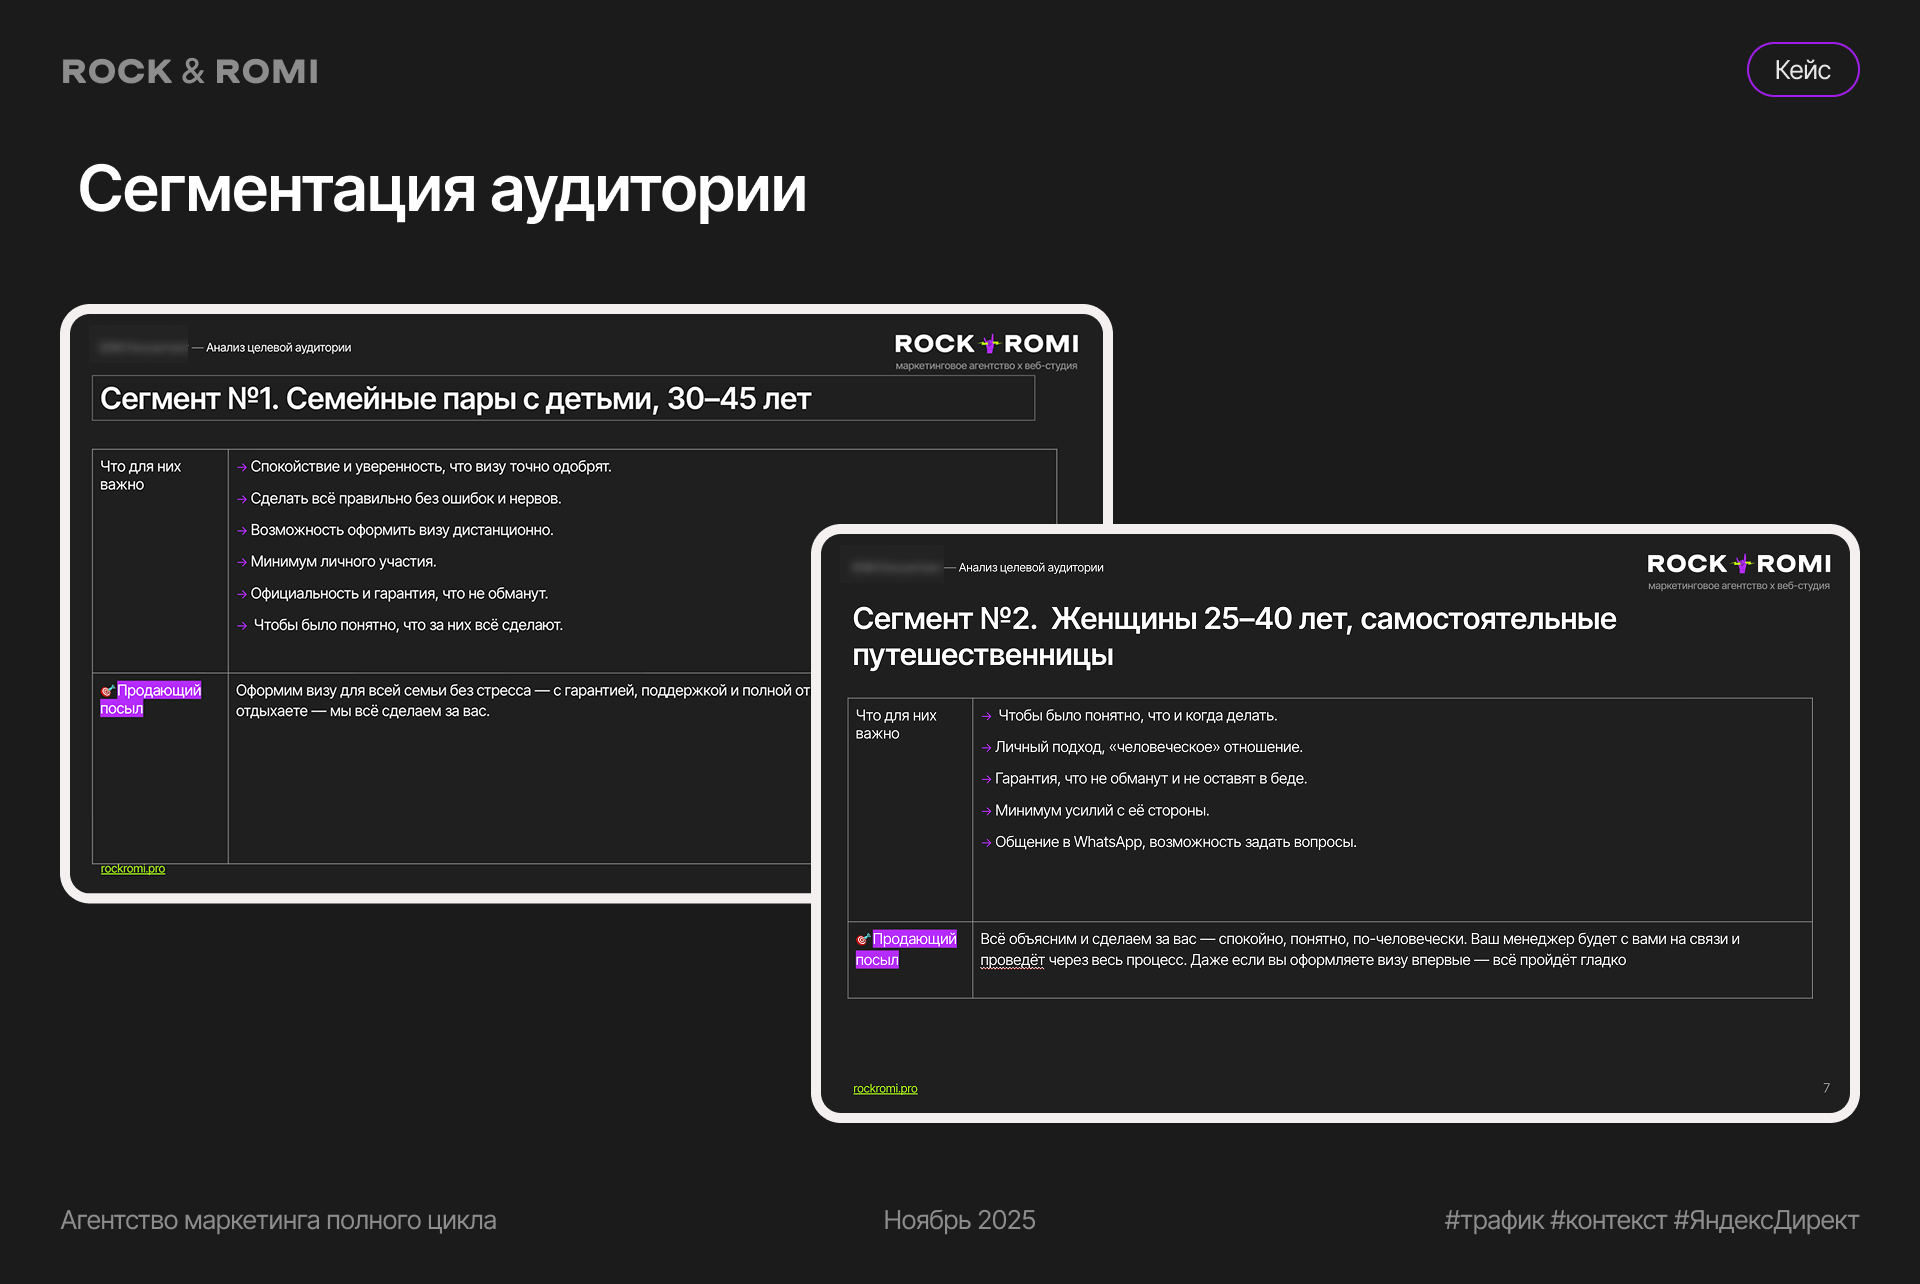
Task: Click Rock Romi logo on first slide
Action: click(986, 345)
